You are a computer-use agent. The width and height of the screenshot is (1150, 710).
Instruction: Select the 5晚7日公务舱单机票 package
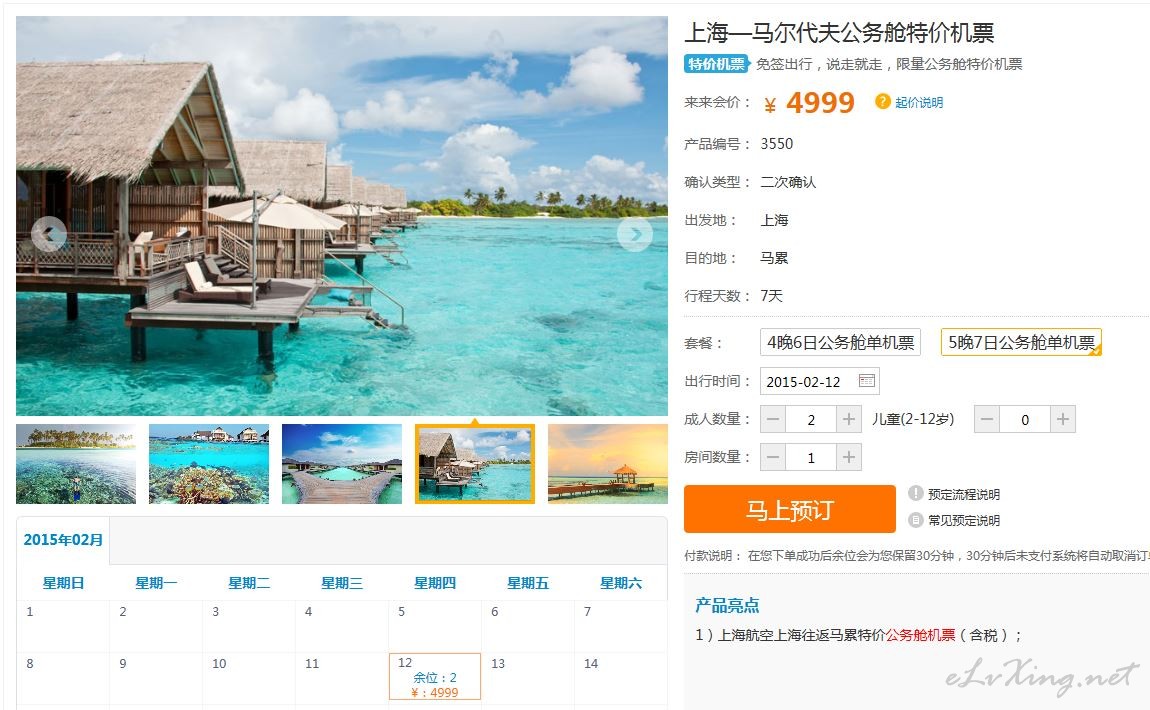click(1021, 343)
